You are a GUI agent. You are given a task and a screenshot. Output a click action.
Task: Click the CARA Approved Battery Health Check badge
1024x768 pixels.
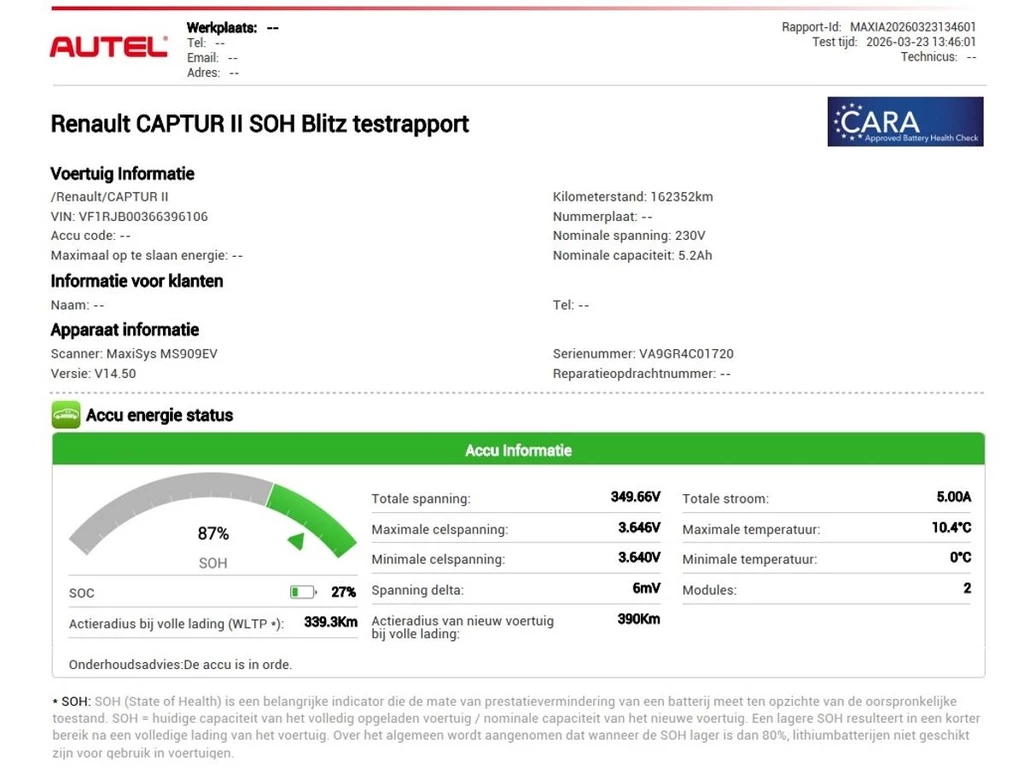point(905,122)
